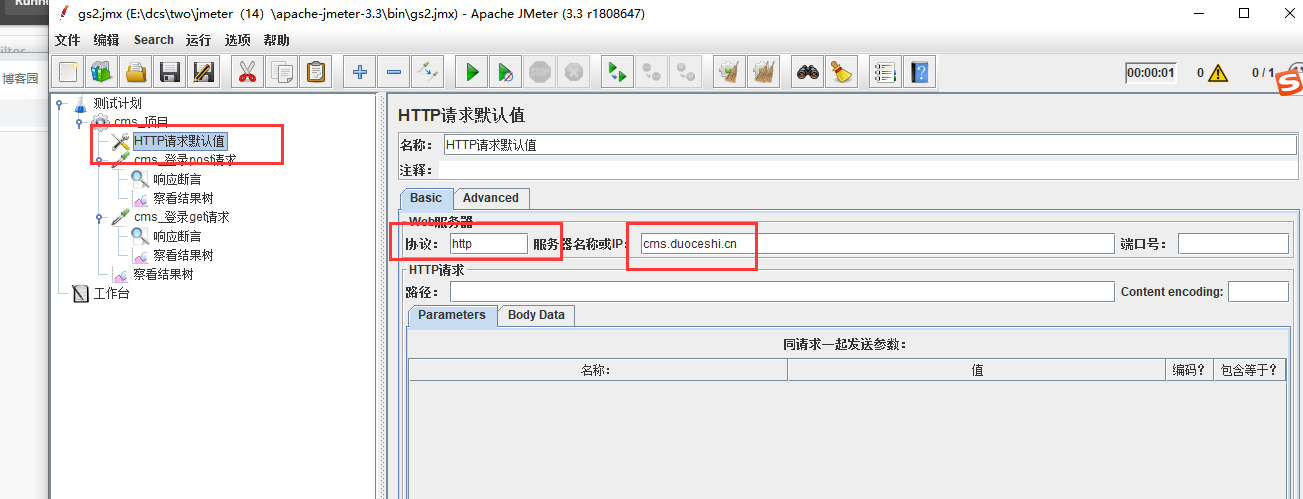1303x499 pixels.
Task: Select the 工作台 workbench node
Action: (111, 293)
